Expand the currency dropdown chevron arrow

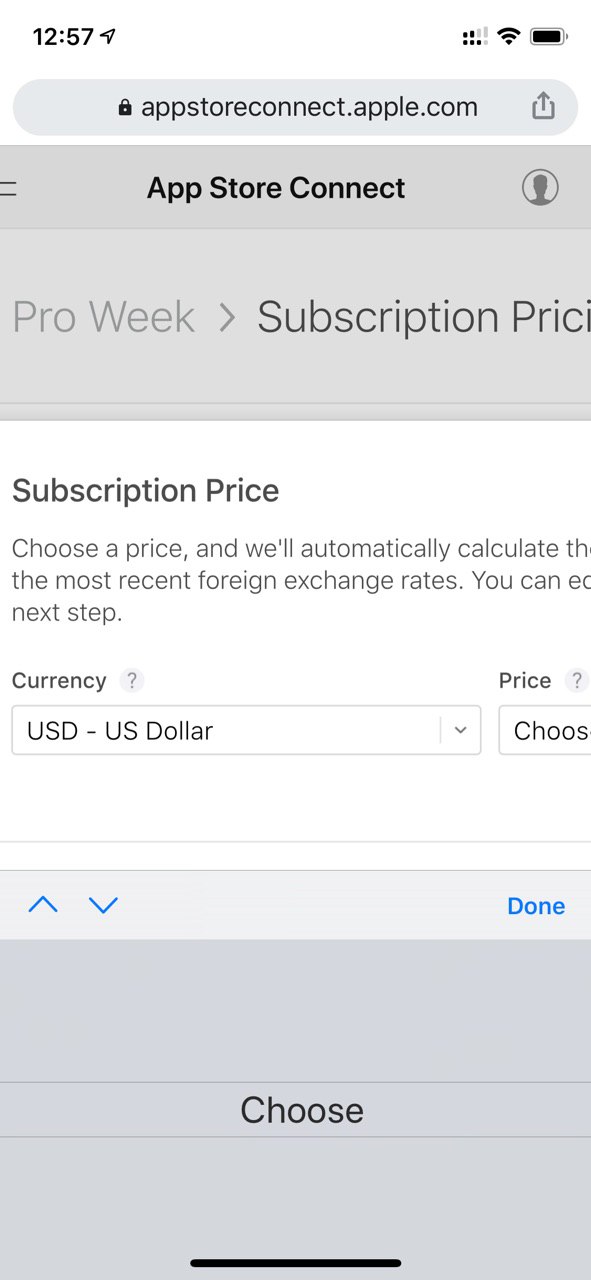[x=460, y=730]
